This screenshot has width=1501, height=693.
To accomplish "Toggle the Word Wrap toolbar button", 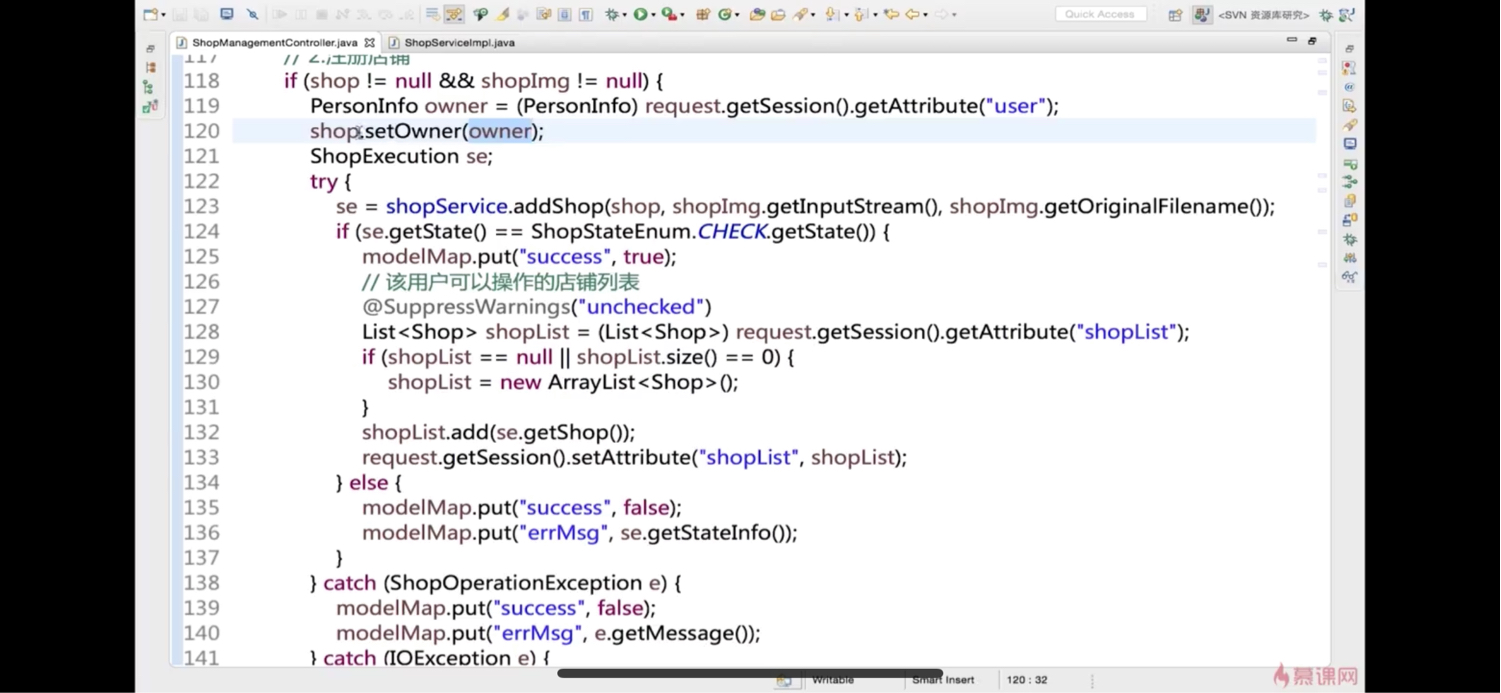I will click(x=432, y=14).
